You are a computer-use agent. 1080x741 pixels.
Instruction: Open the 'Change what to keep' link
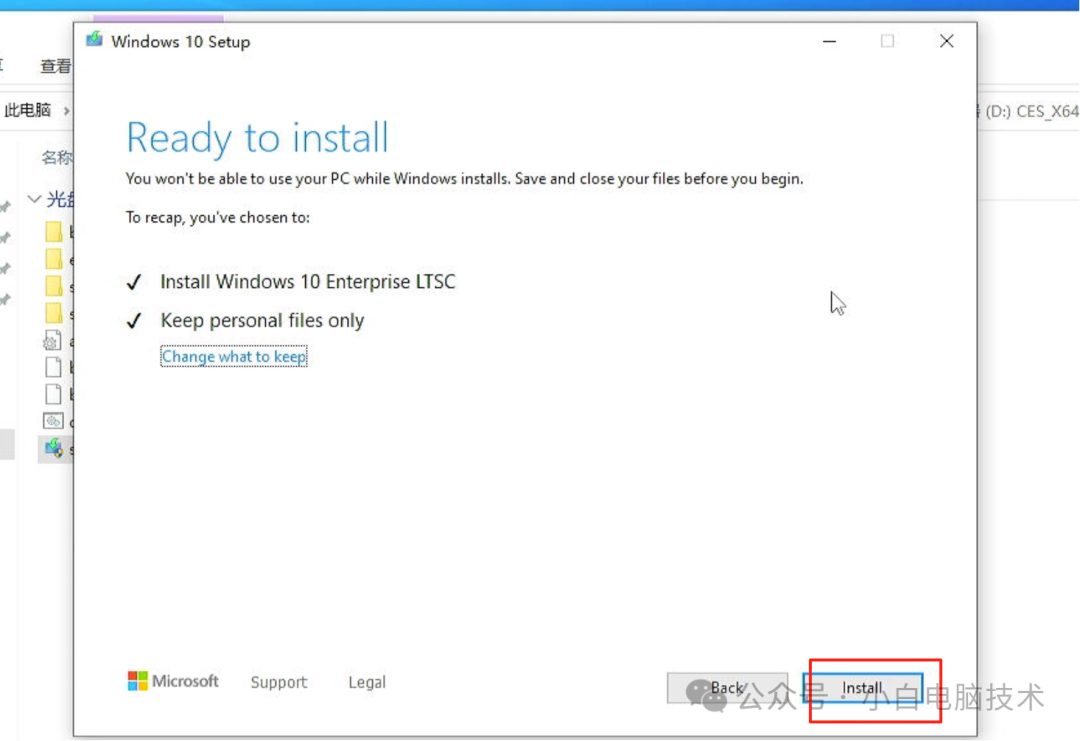[x=233, y=357]
